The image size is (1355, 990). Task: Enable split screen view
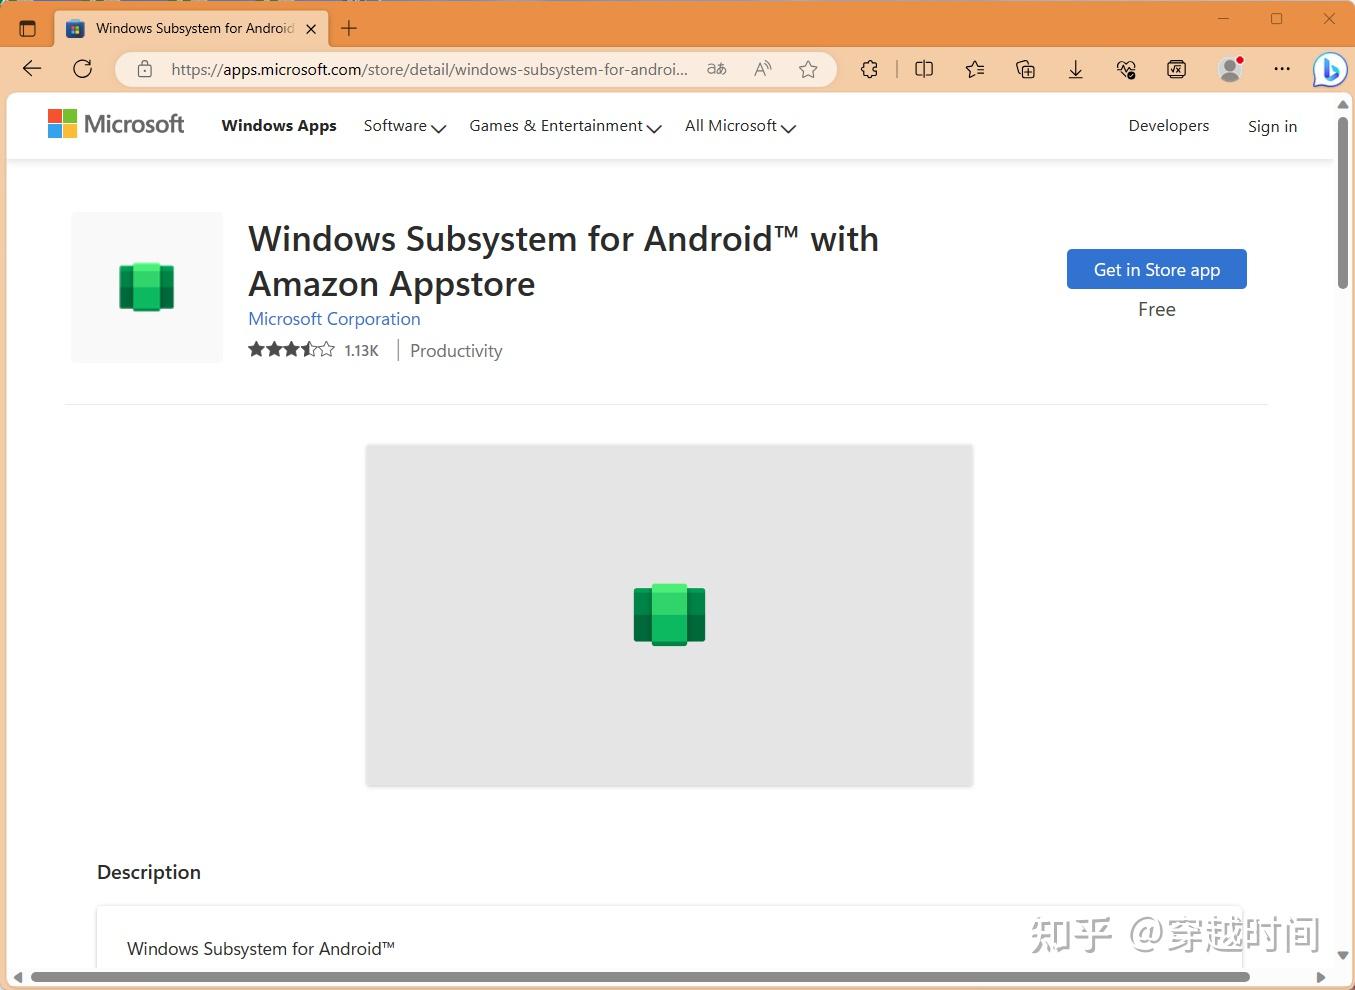tap(923, 69)
